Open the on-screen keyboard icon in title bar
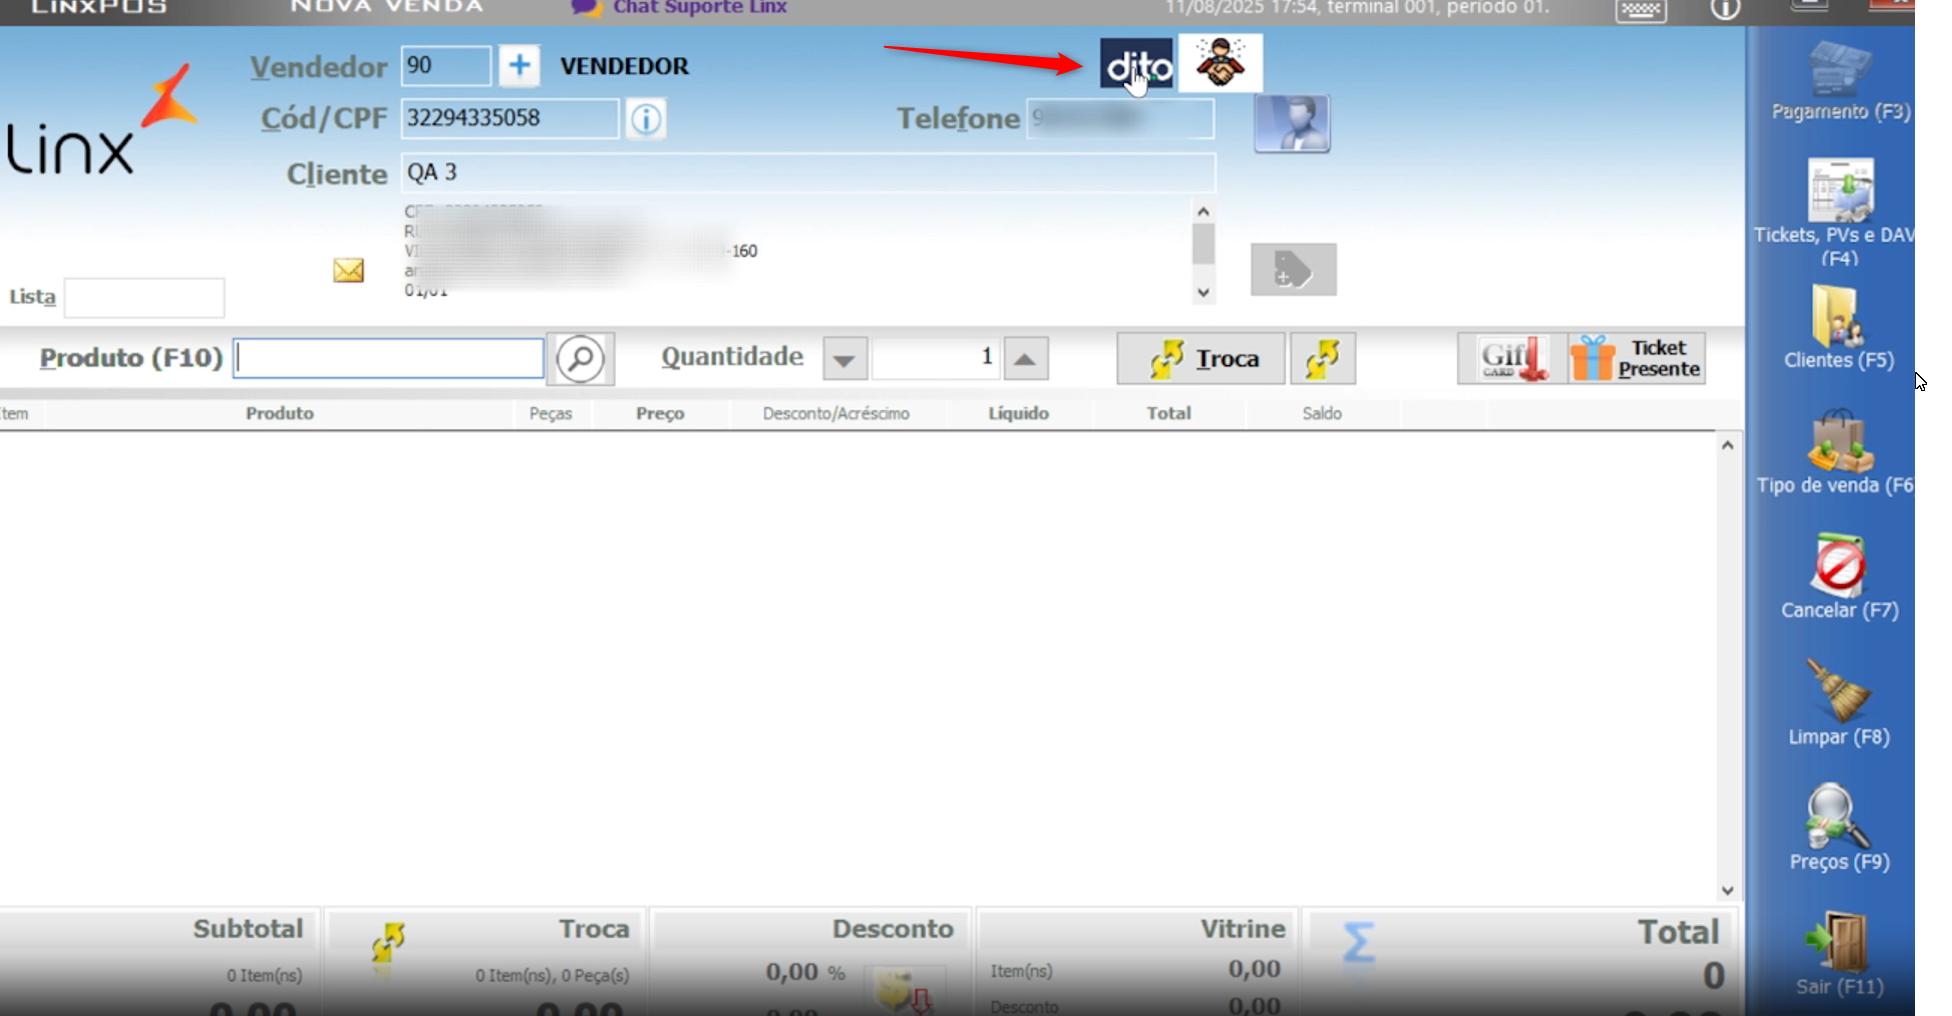Viewport: 1952px width, 1016px height. point(1641,10)
